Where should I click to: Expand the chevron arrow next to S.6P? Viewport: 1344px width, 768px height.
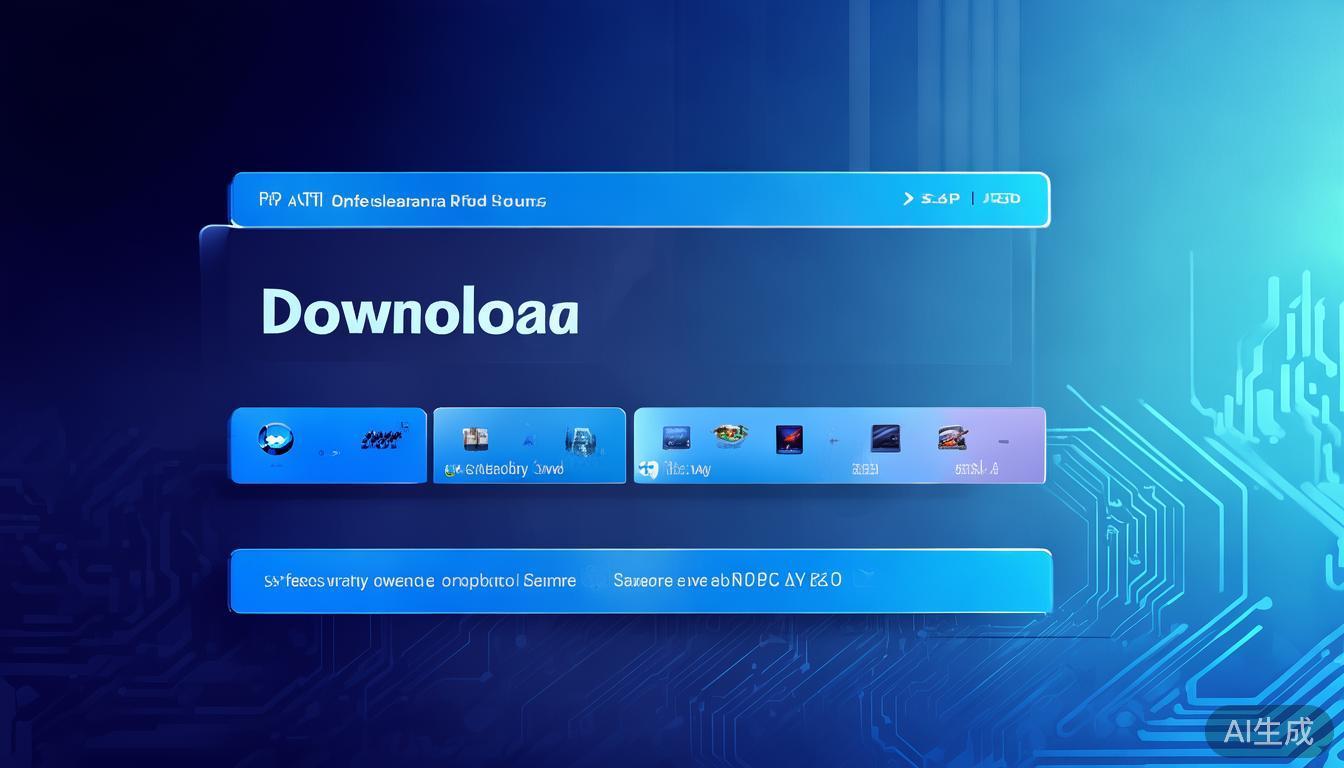tap(908, 199)
